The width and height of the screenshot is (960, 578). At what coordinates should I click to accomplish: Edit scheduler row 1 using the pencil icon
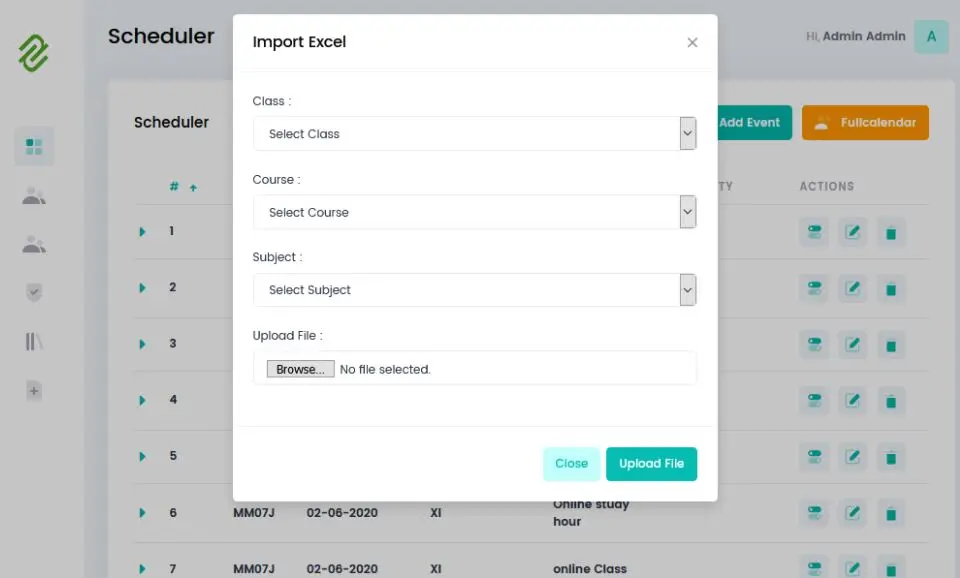852,232
